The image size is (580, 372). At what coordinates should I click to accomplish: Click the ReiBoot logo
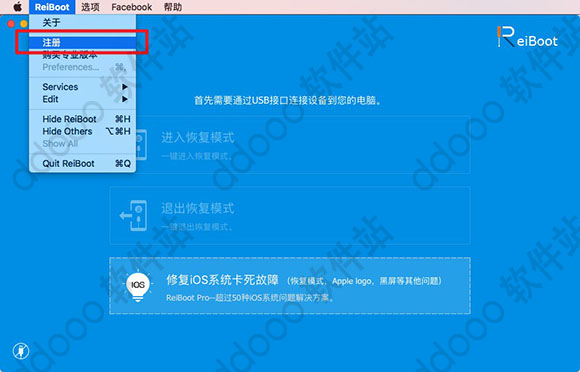tap(527, 37)
